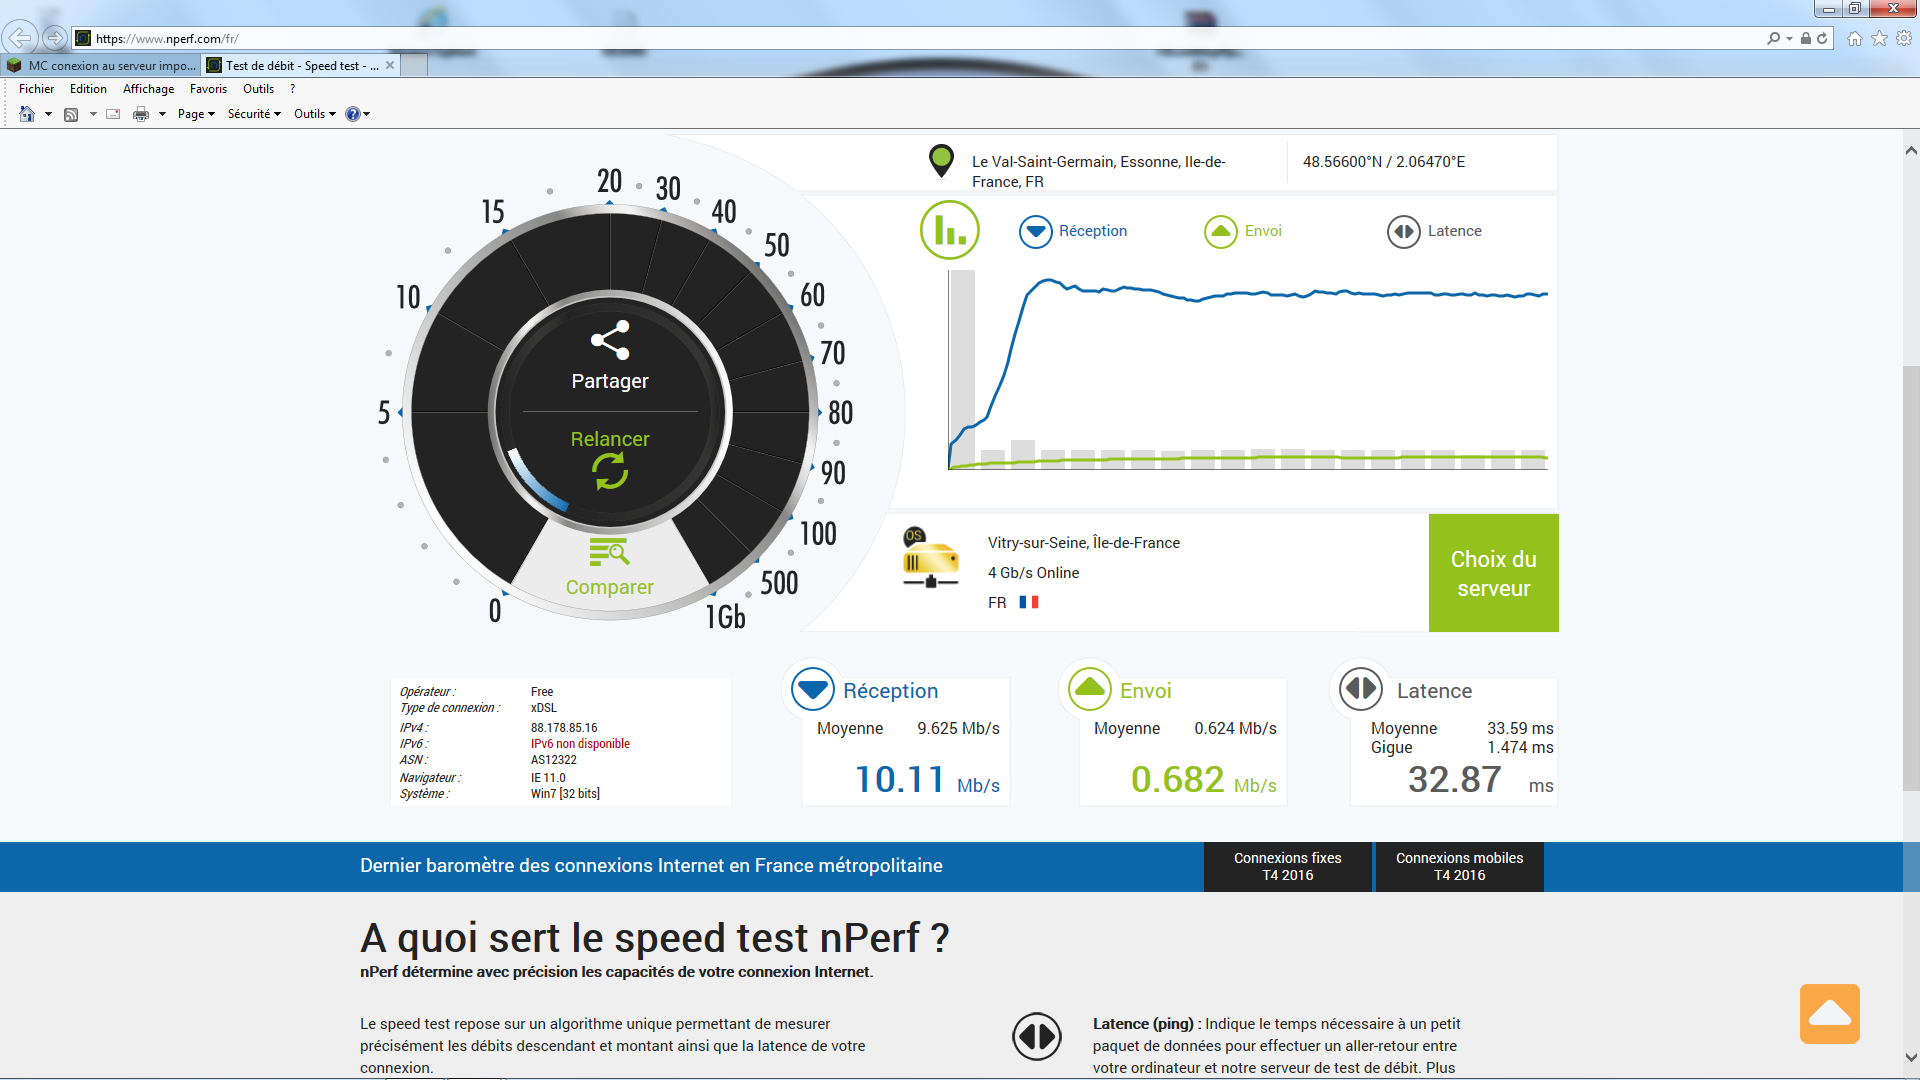Open the Page dropdown menu
Image resolution: width=1920 pixels, height=1080 pixels.
click(196, 114)
